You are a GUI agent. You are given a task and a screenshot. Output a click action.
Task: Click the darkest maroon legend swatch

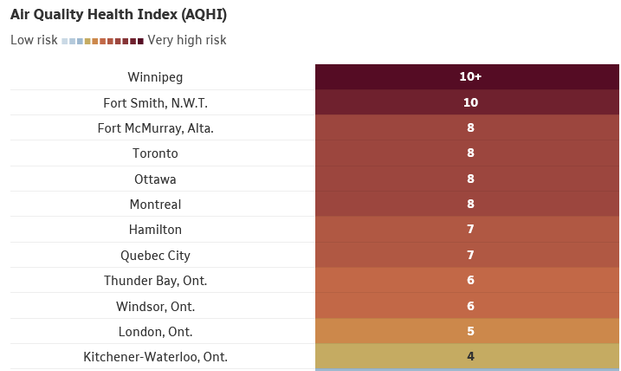(x=141, y=41)
